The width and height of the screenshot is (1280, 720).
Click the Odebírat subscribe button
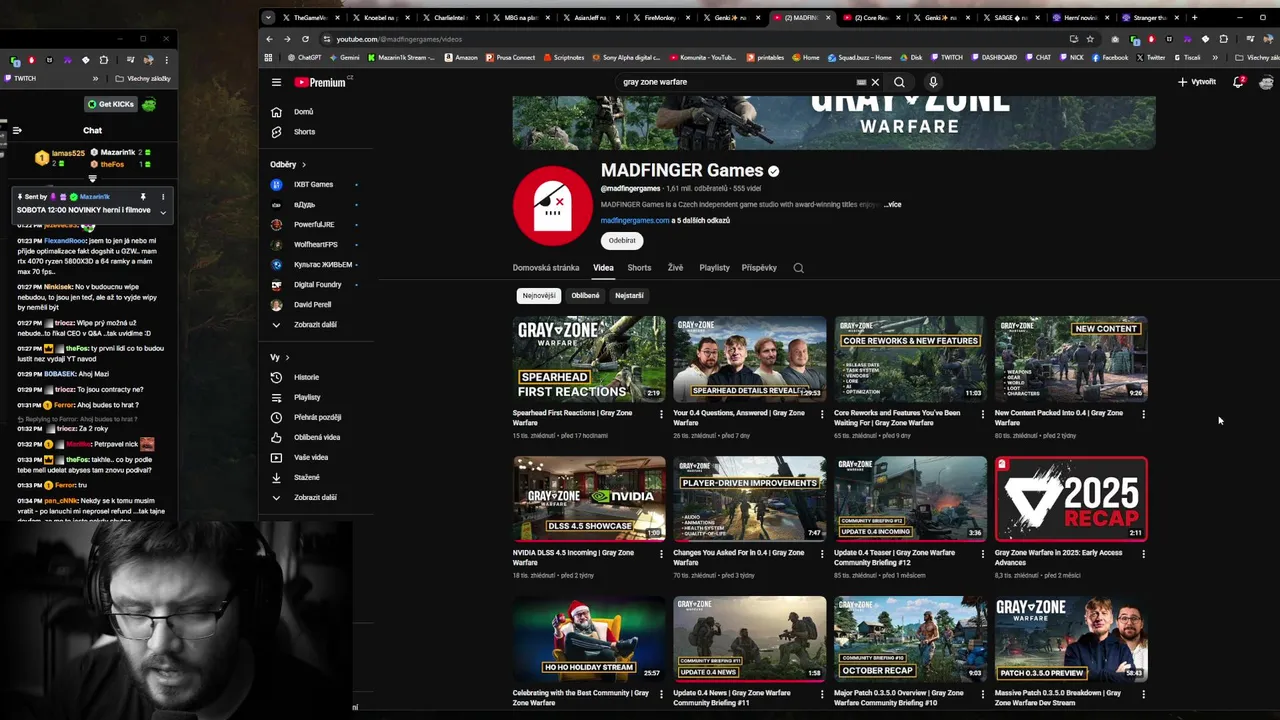point(622,240)
